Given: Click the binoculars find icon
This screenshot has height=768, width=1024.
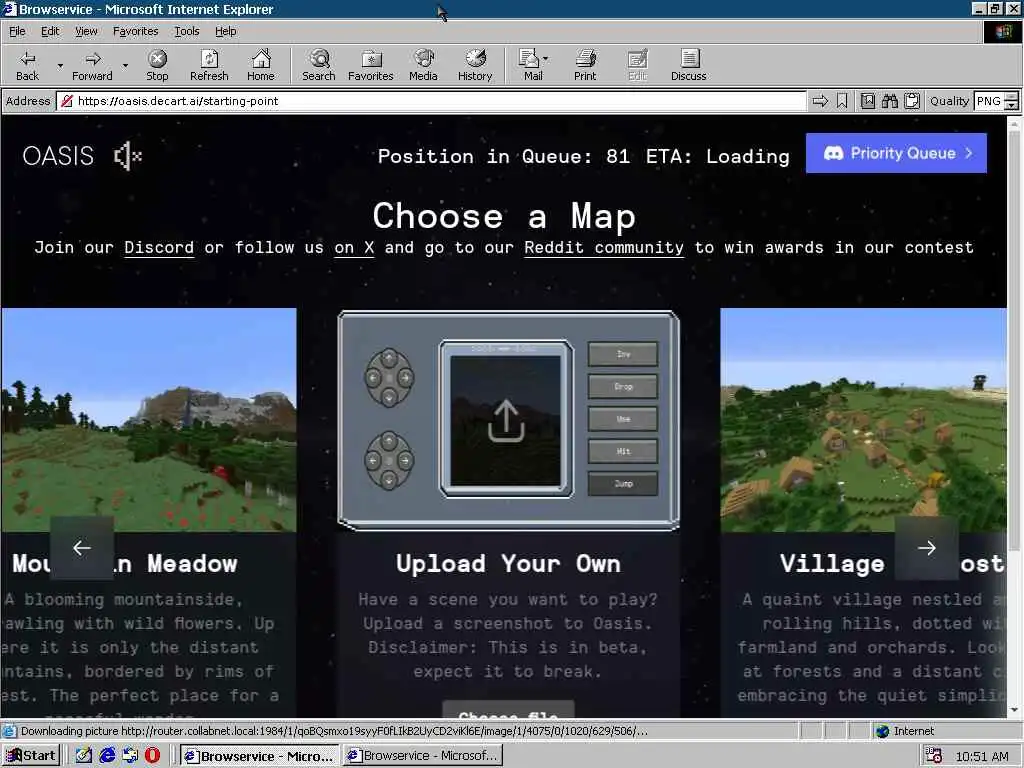Looking at the screenshot, I should (889, 101).
